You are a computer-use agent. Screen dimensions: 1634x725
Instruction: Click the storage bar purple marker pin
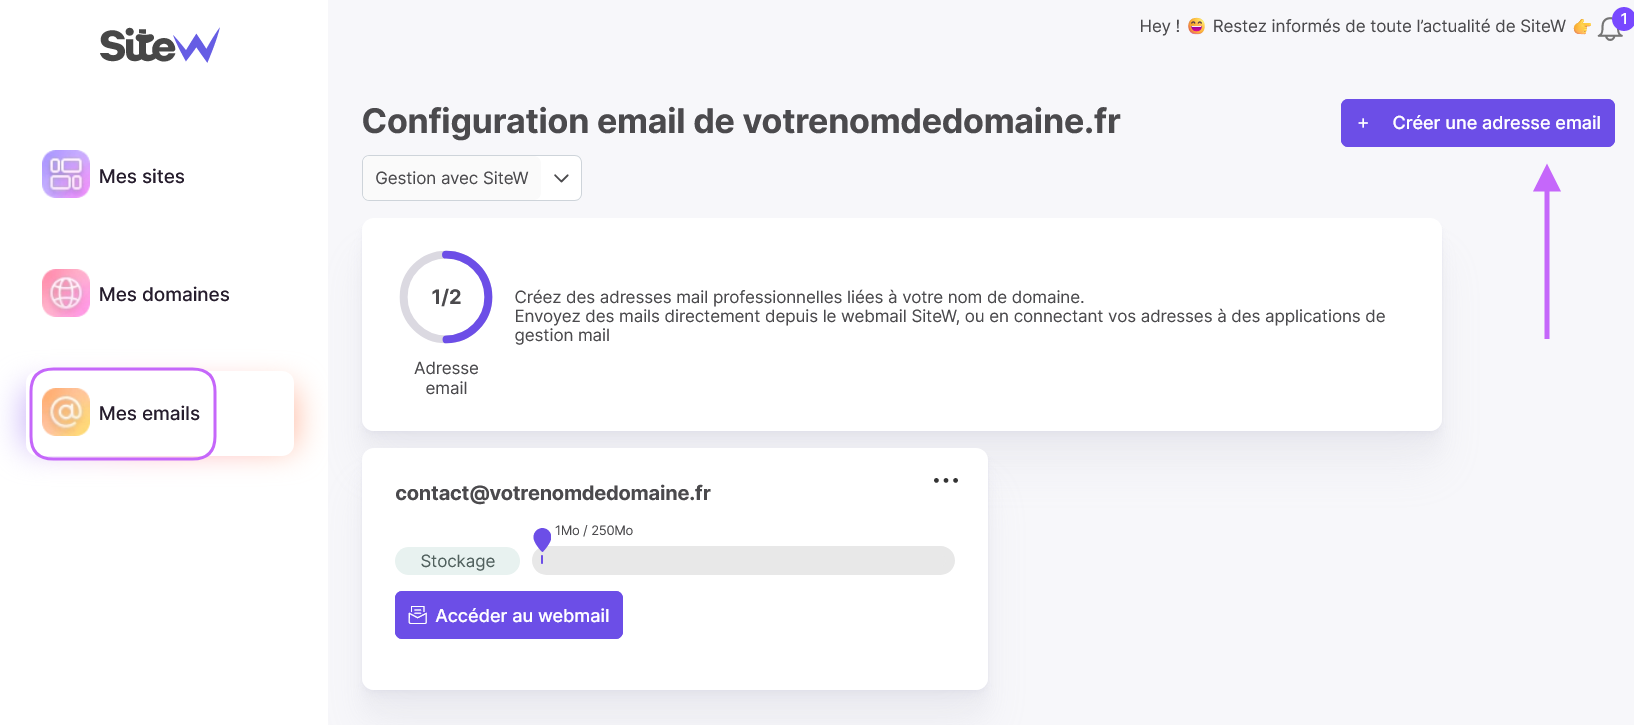(x=542, y=540)
